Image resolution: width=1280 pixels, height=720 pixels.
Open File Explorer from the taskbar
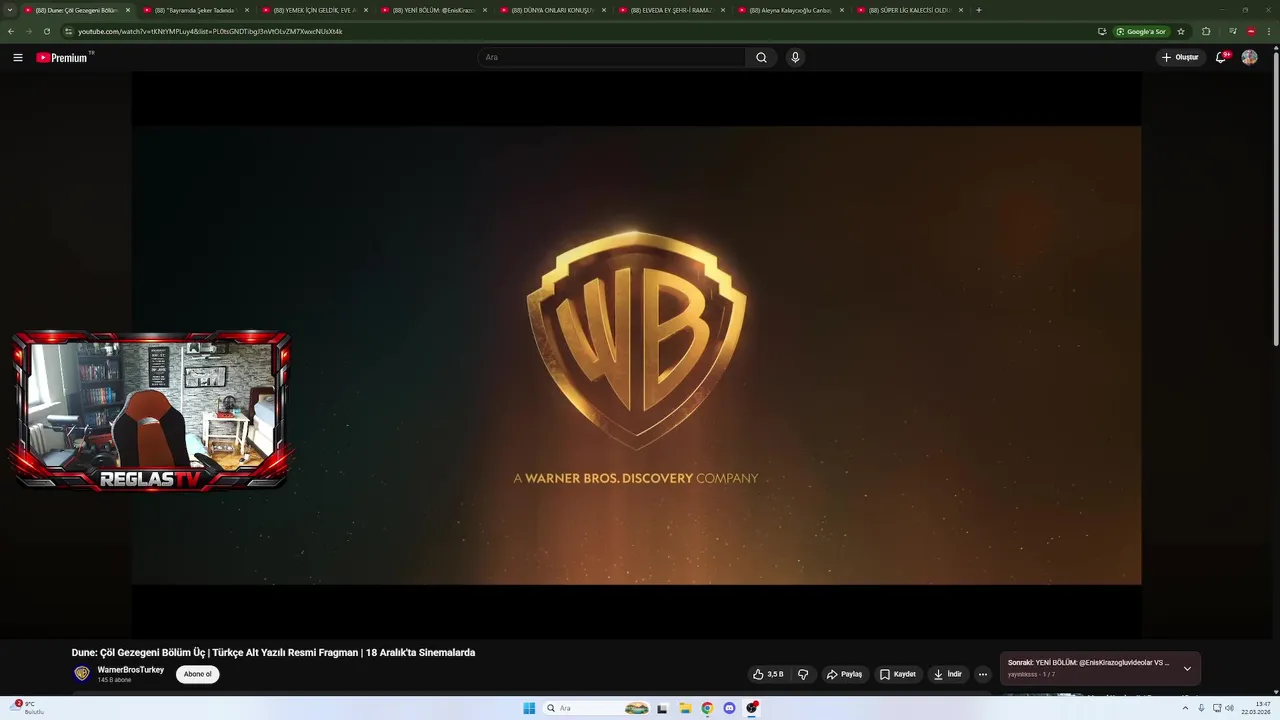pos(685,708)
